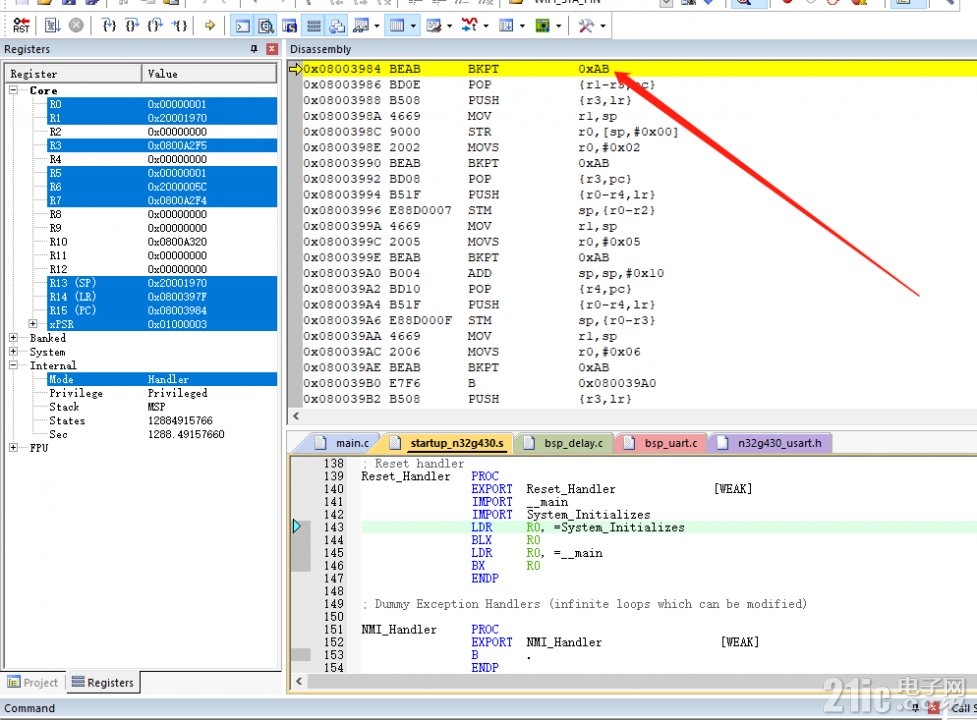
Task: Click editor horizontal scroll left arrow
Action: tap(299, 681)
